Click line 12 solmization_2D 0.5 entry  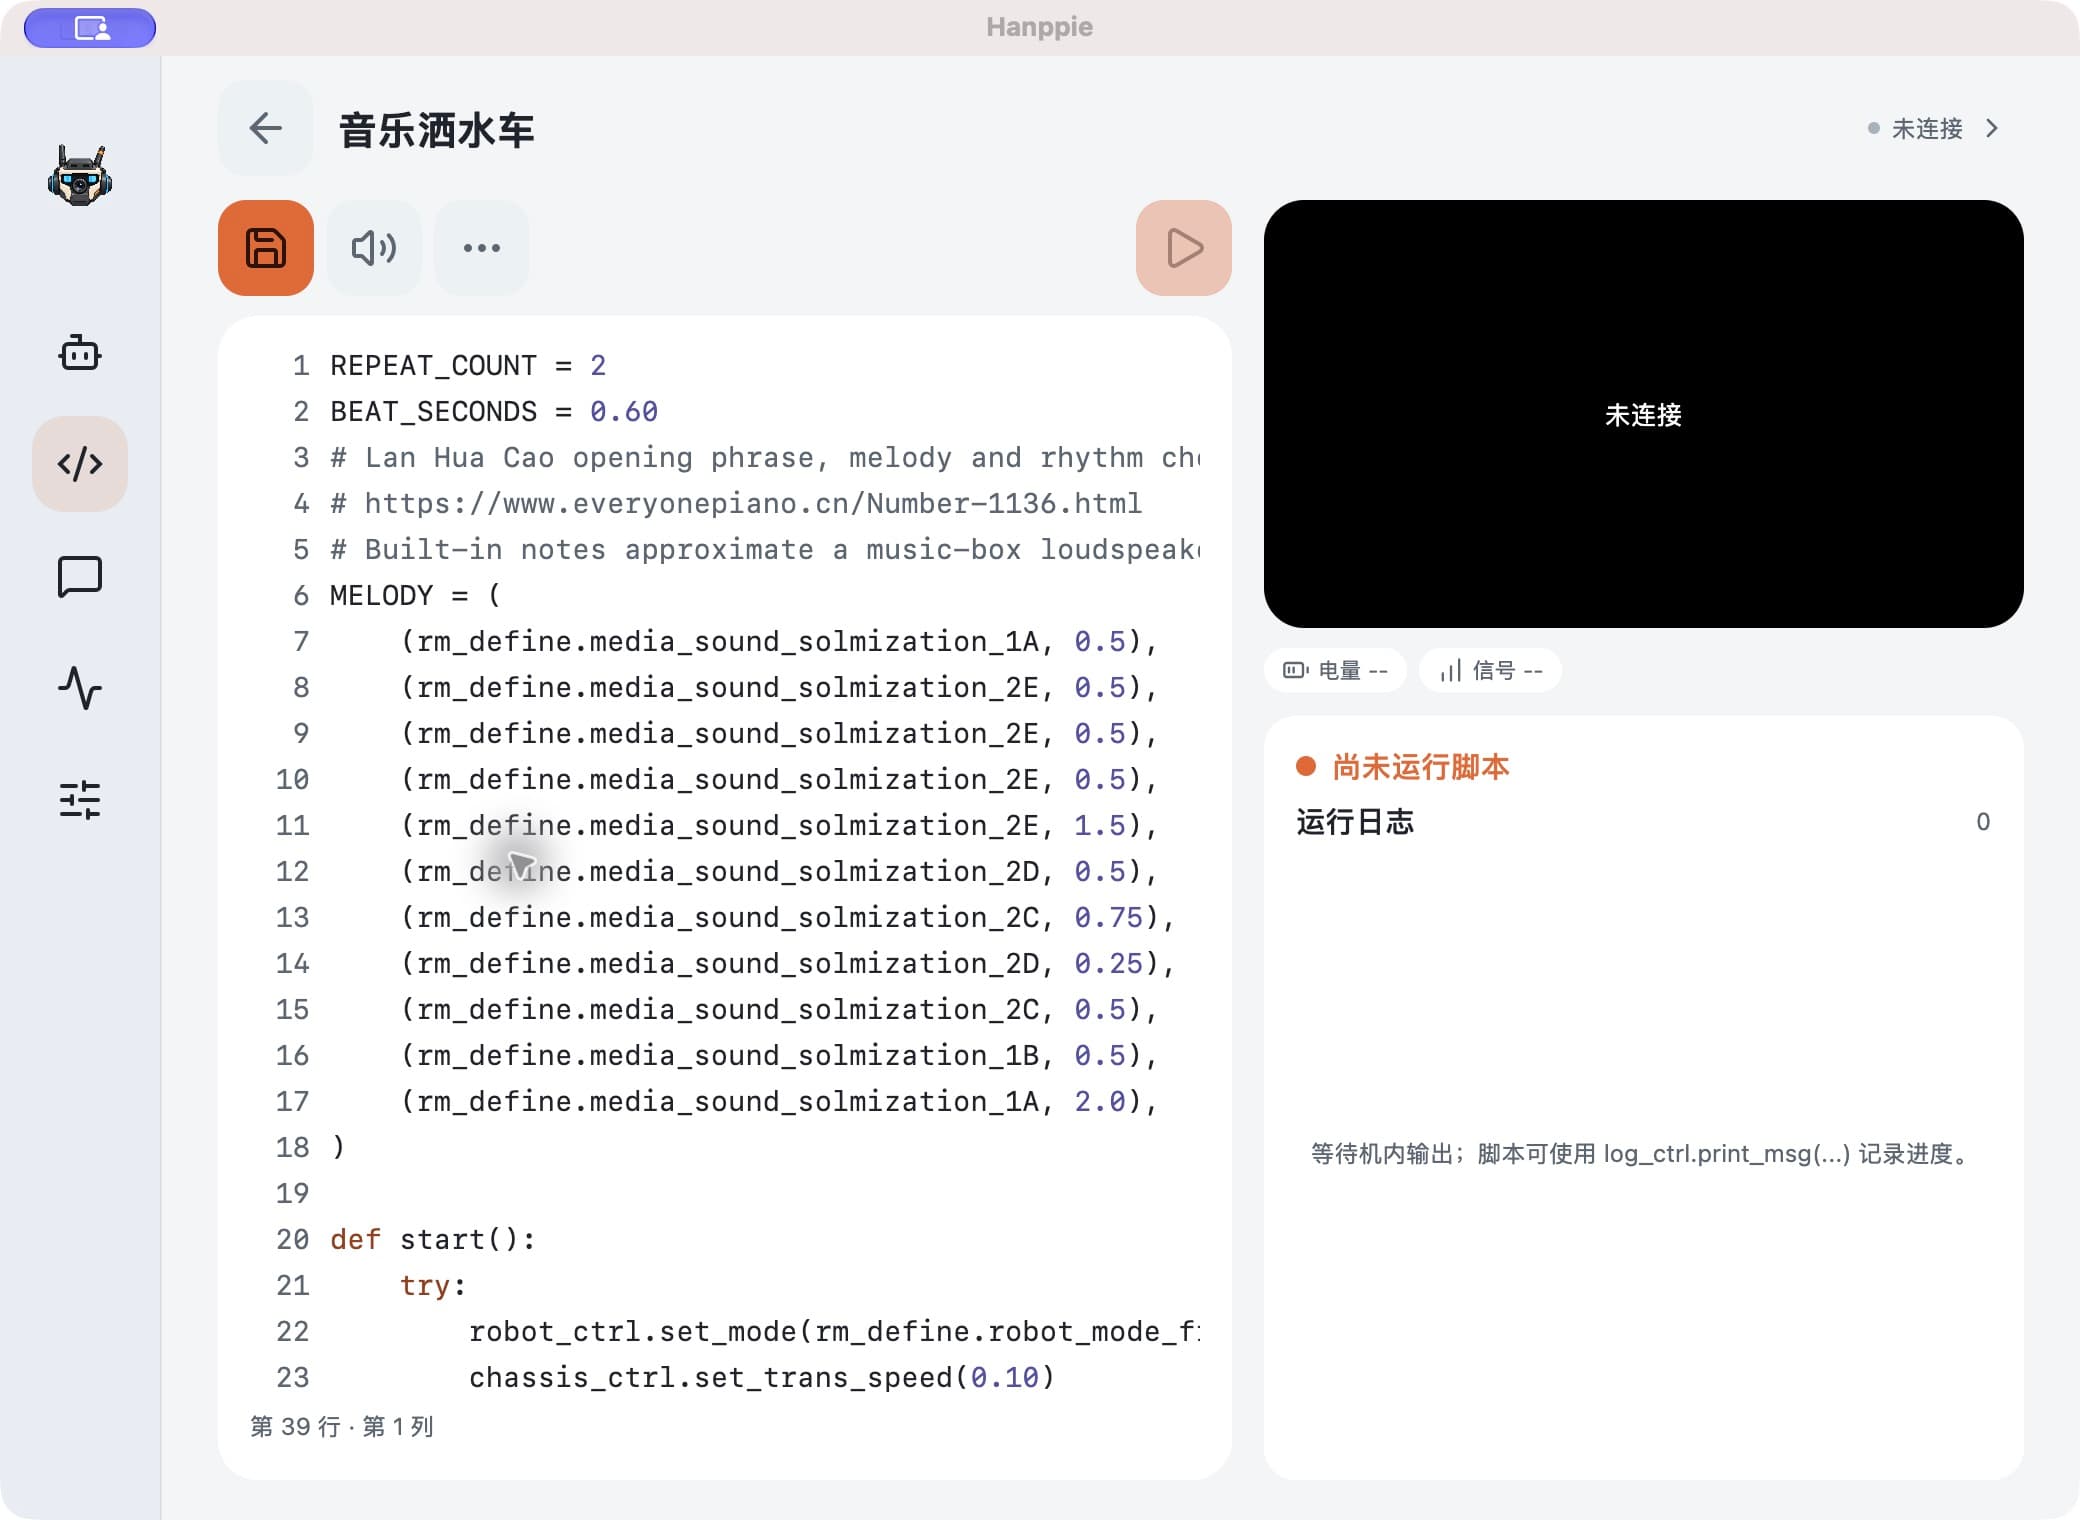point(779,872)
